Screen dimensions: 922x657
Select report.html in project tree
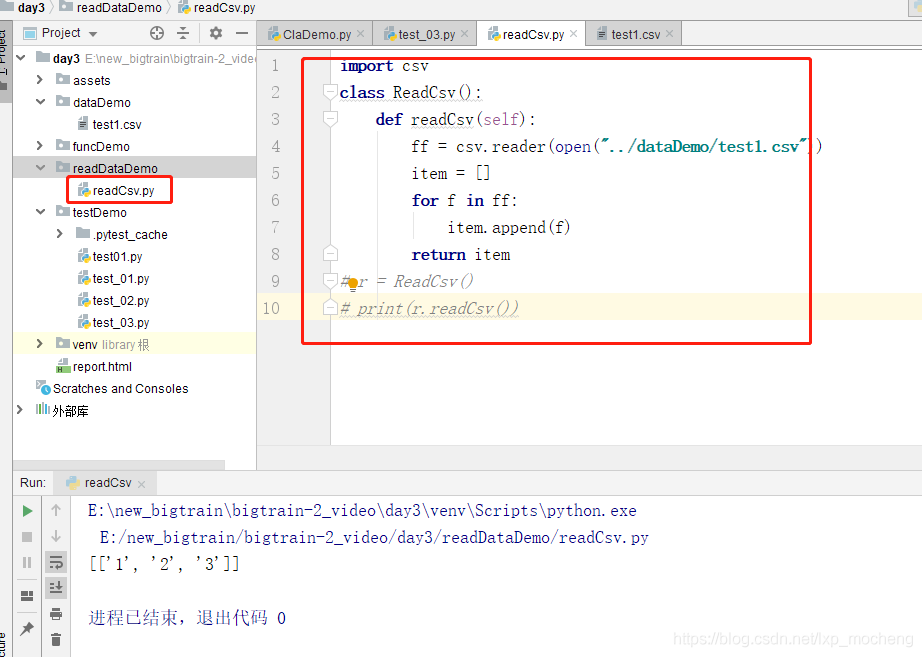click(102, 366)
